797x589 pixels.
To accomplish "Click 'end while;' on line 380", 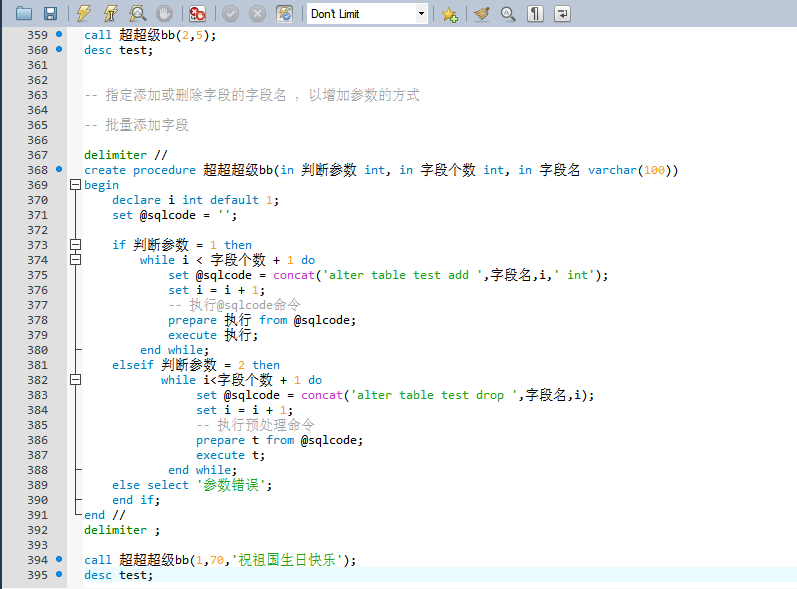I will 174,350.
